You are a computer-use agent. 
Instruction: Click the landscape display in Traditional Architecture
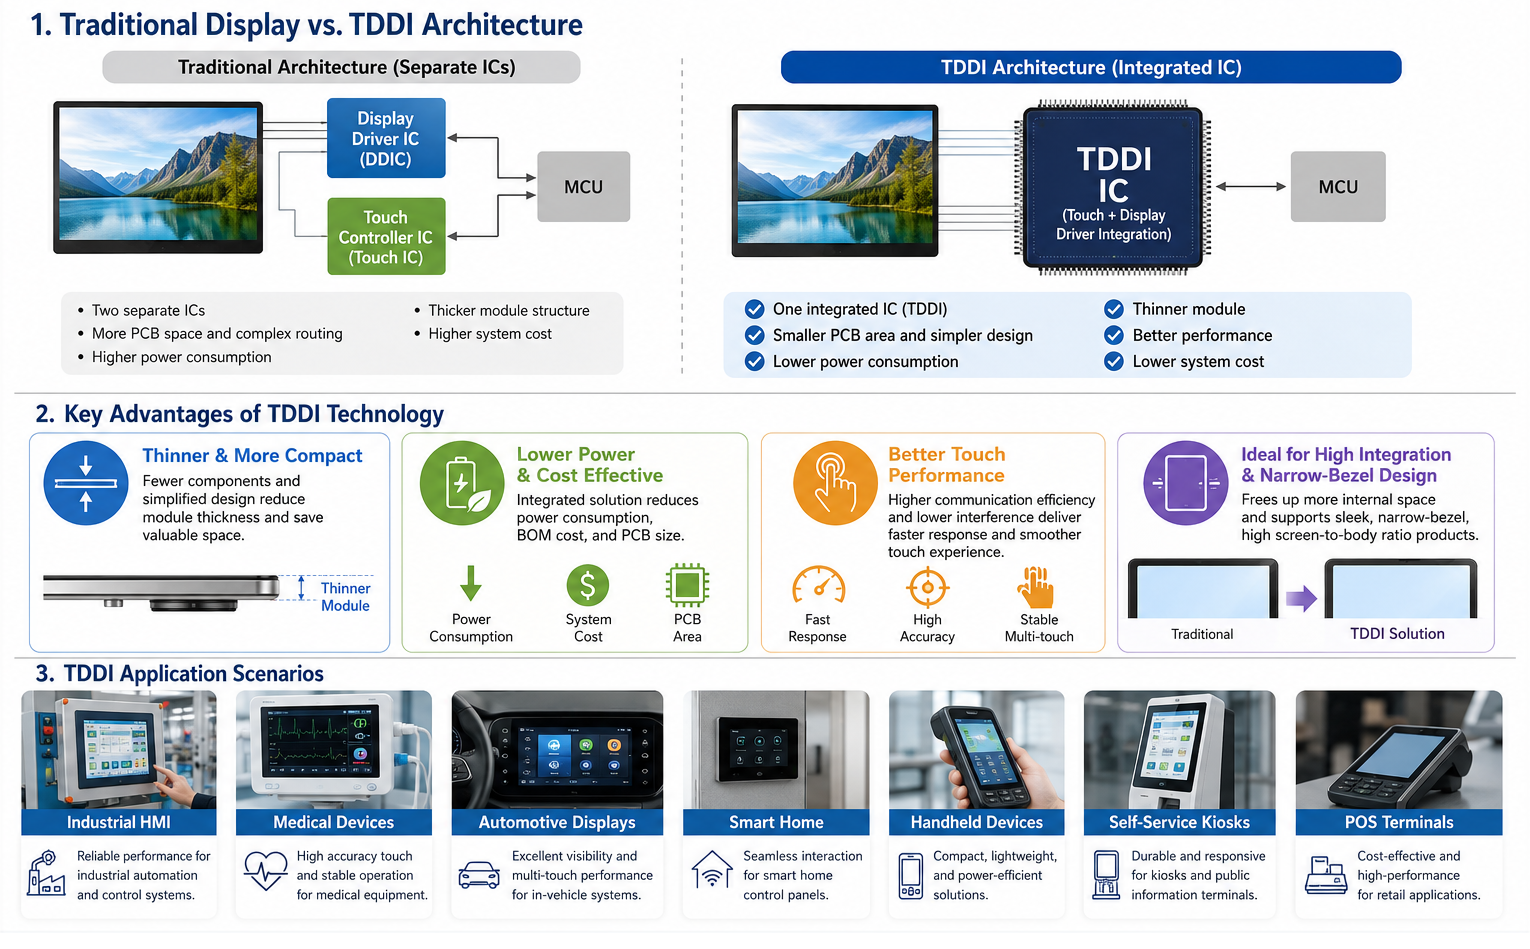pos(158,178)
